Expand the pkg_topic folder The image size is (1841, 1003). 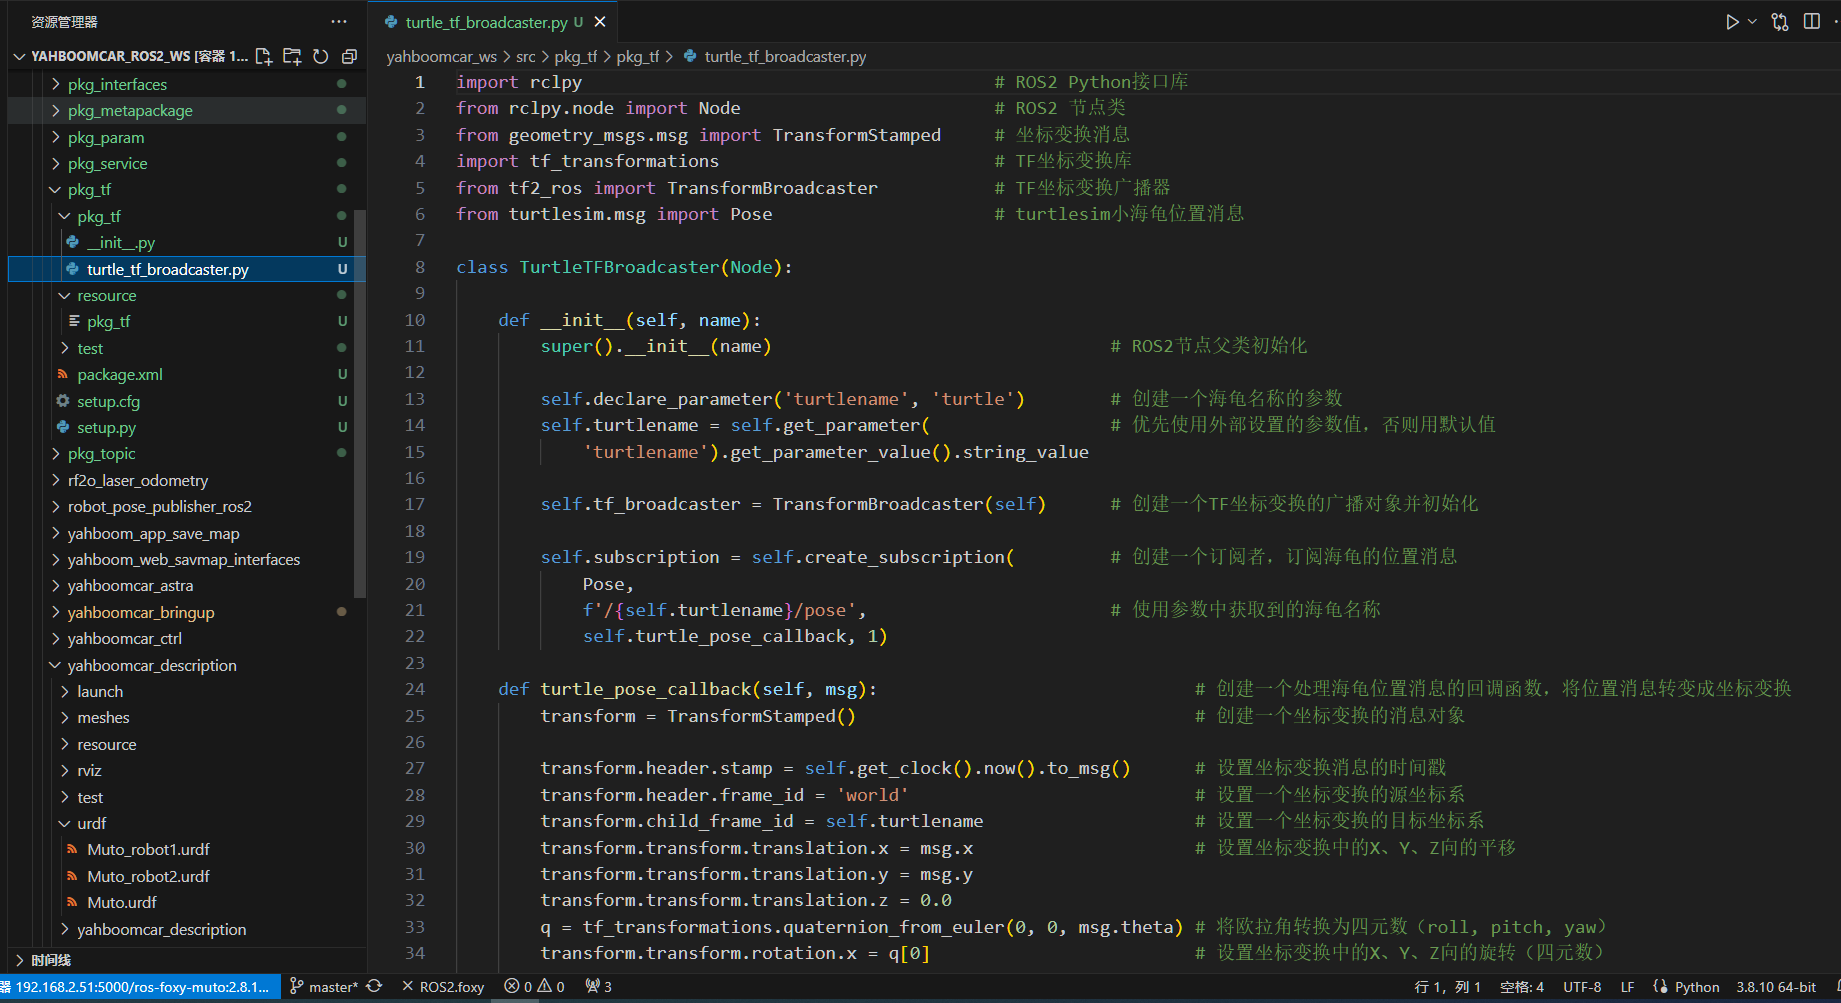click(x=101, y=454)
